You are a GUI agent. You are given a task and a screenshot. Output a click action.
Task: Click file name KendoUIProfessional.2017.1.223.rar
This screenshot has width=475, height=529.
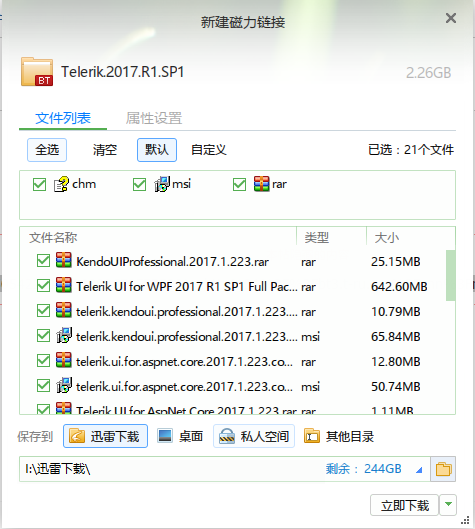click(x=172, y=261)
